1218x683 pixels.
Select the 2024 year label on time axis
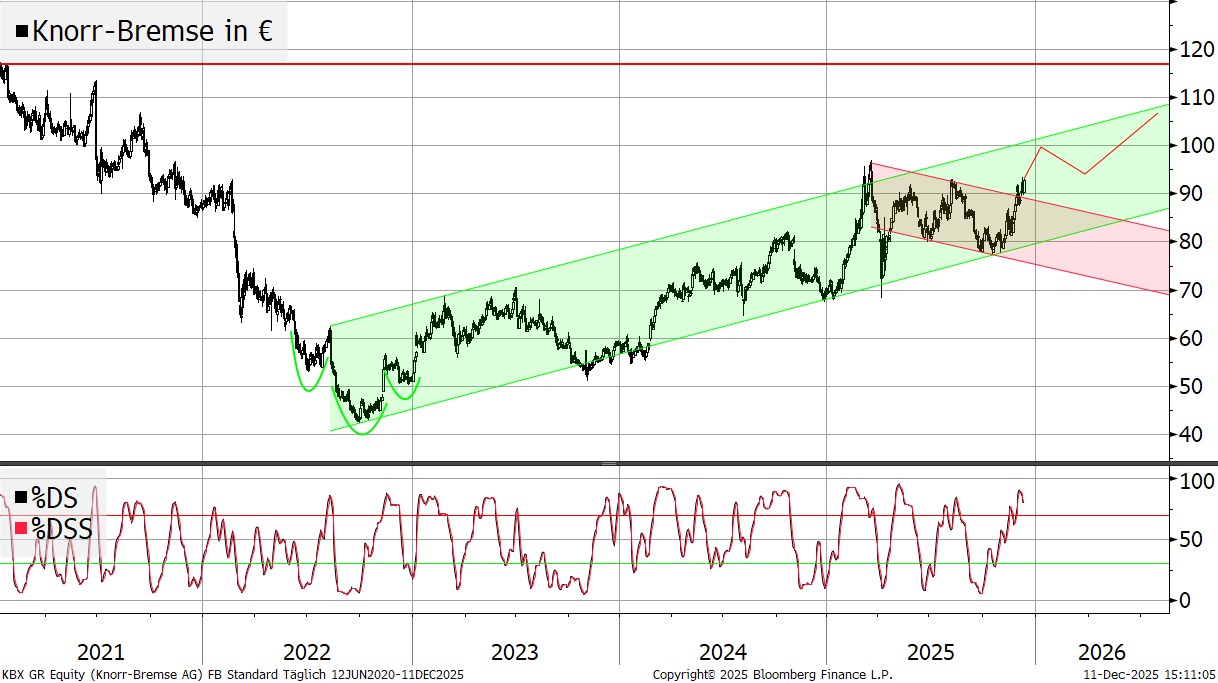point(722,653)
